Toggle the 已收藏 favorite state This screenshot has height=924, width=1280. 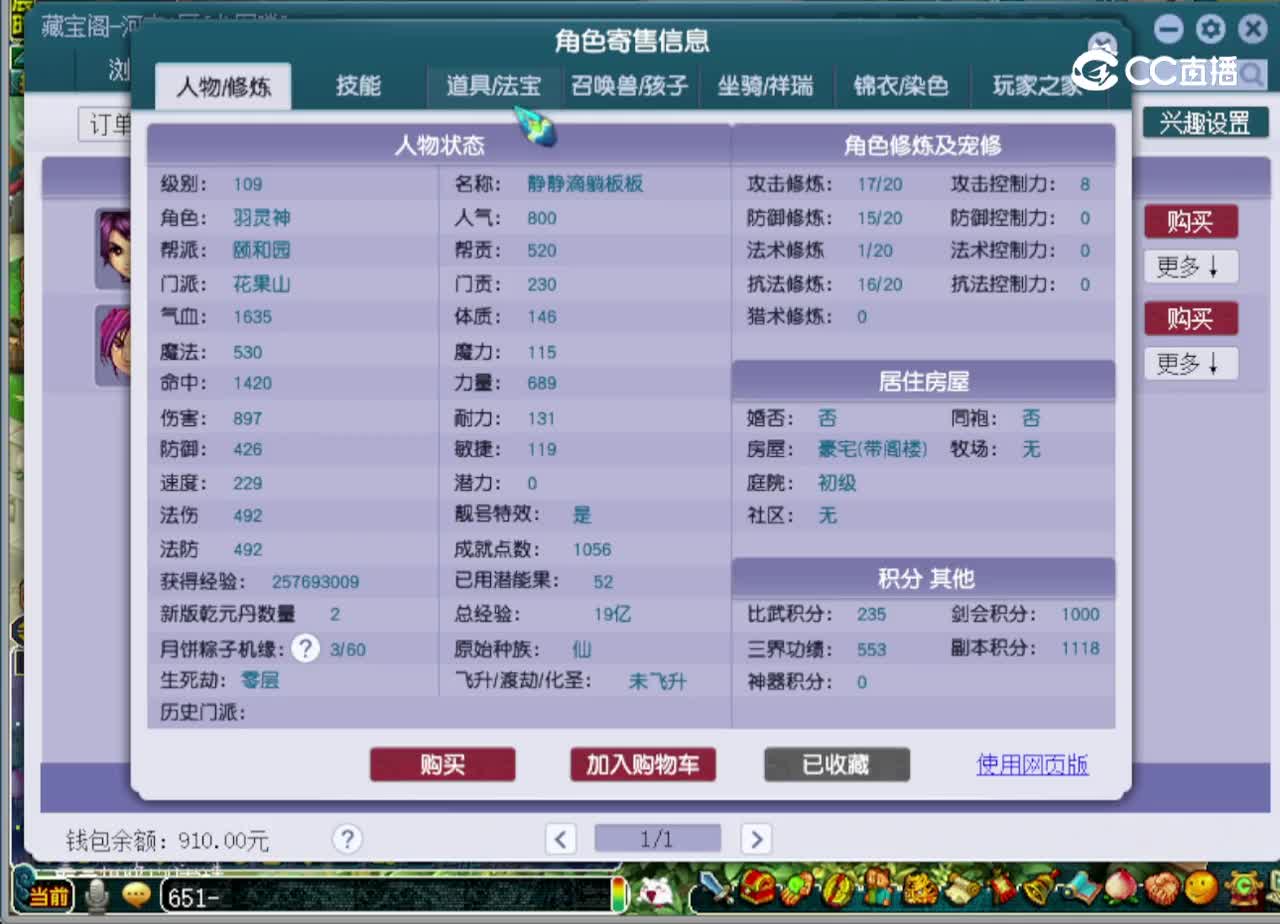pyautogui.click(x=837, y=764)
